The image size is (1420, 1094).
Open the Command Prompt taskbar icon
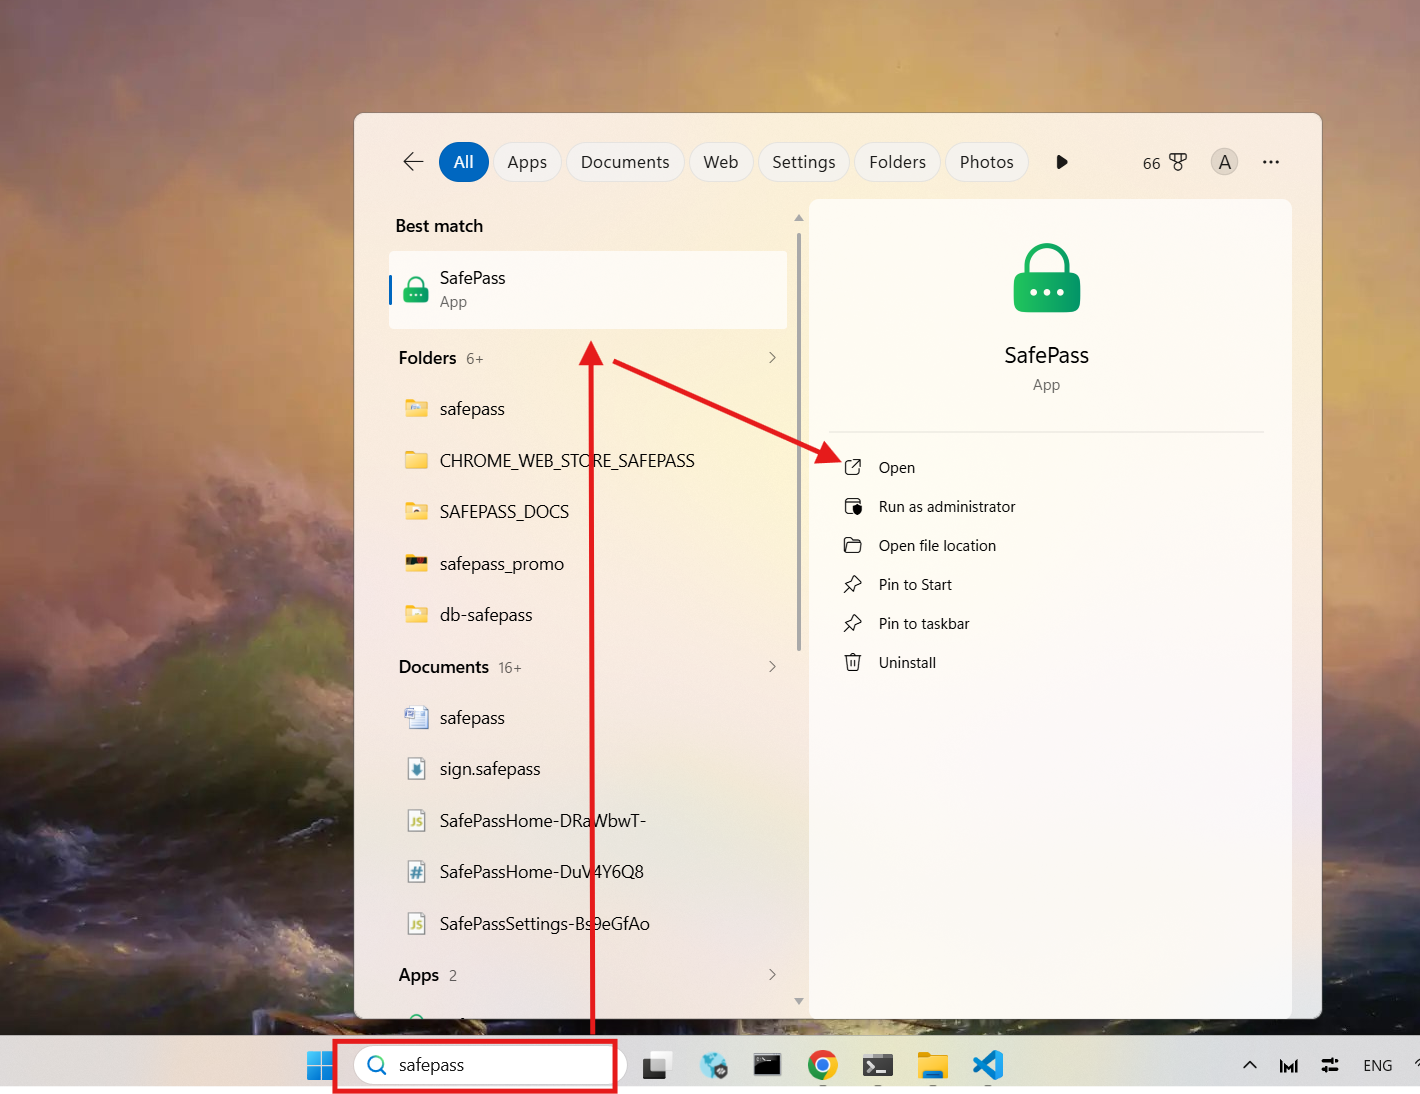767,1065
